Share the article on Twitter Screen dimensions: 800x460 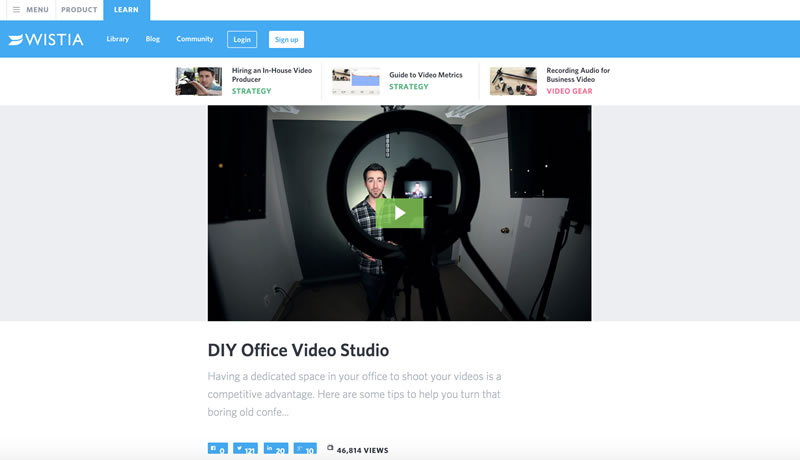point(246,450)
